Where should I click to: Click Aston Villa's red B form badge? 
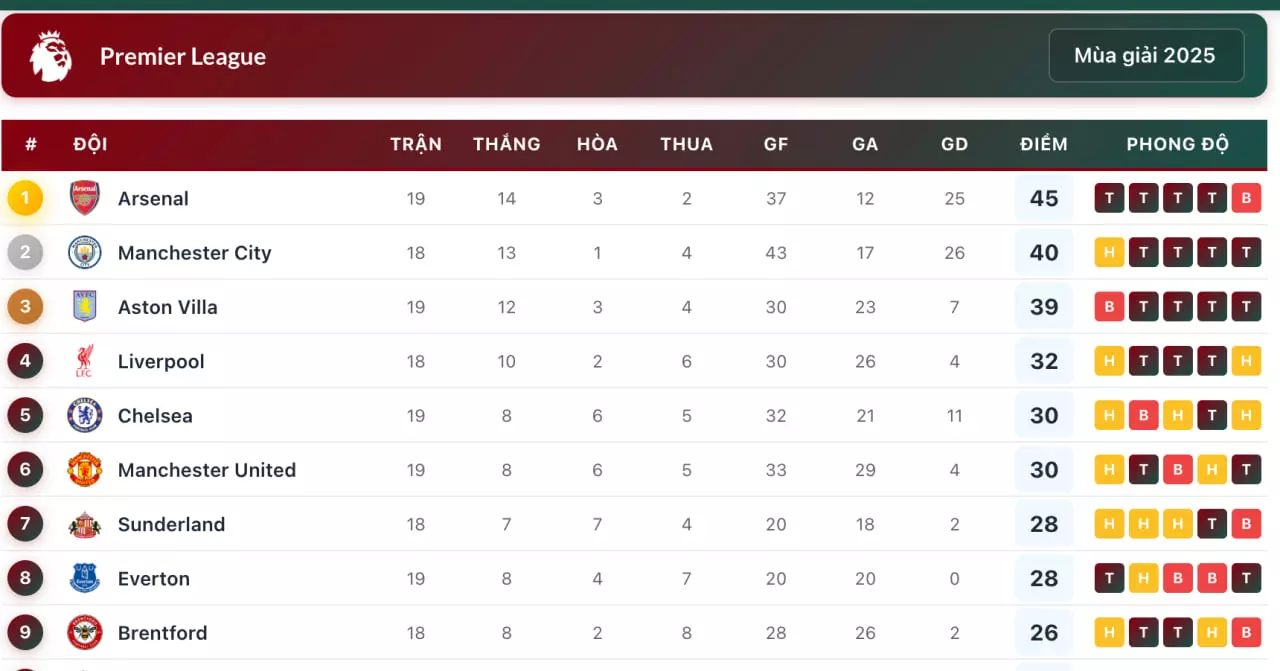1109,307
